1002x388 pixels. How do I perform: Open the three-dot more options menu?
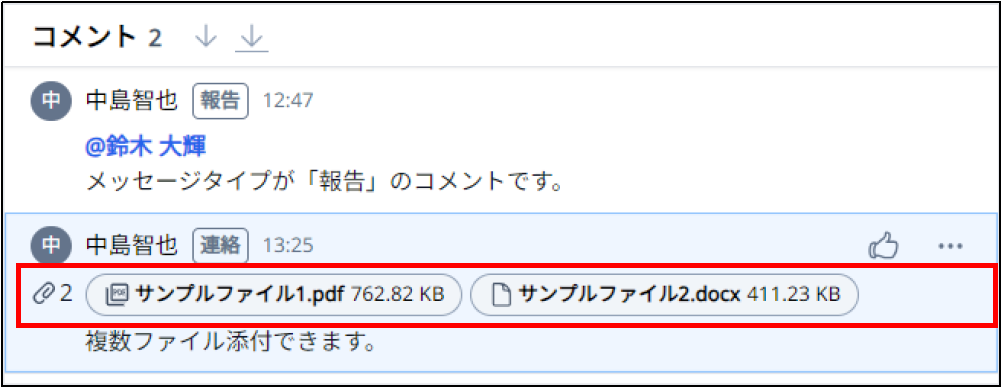click(x=950, y=246)
